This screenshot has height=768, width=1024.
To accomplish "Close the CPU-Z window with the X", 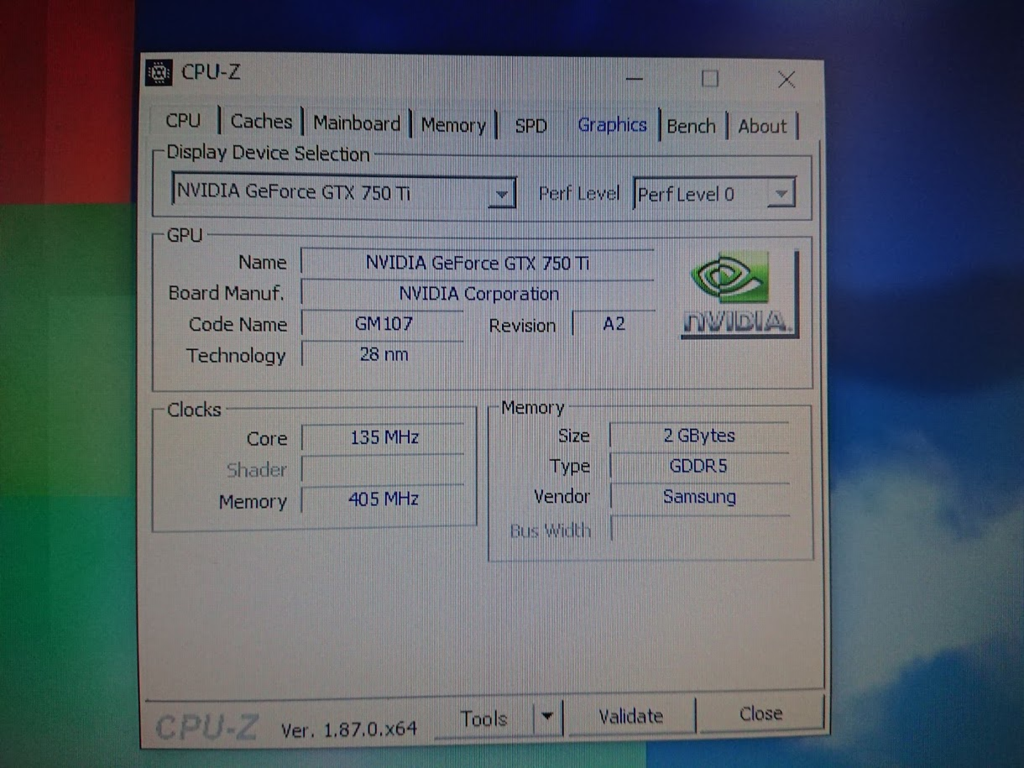I will [786, 80].
